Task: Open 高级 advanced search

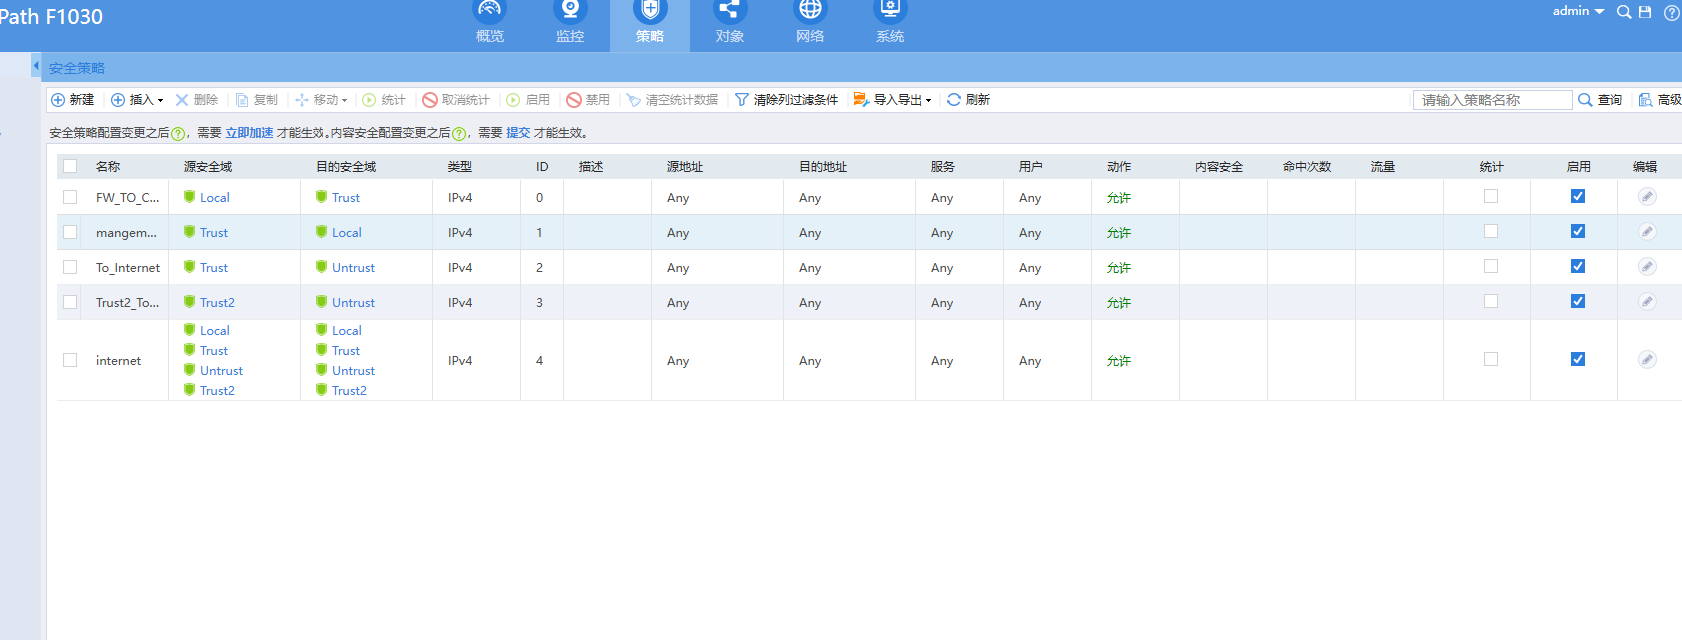Action: tap(1660, 100)
